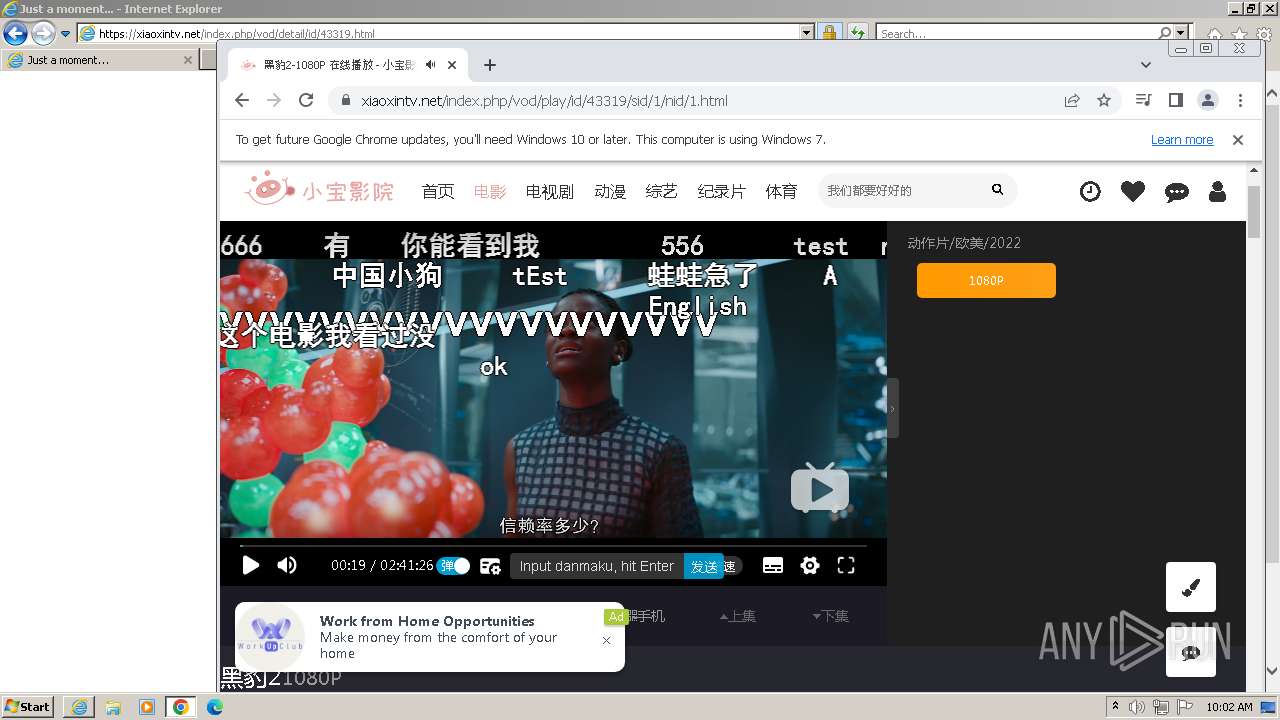Click Internet Explorer search box

click(x=1017, y=34)
